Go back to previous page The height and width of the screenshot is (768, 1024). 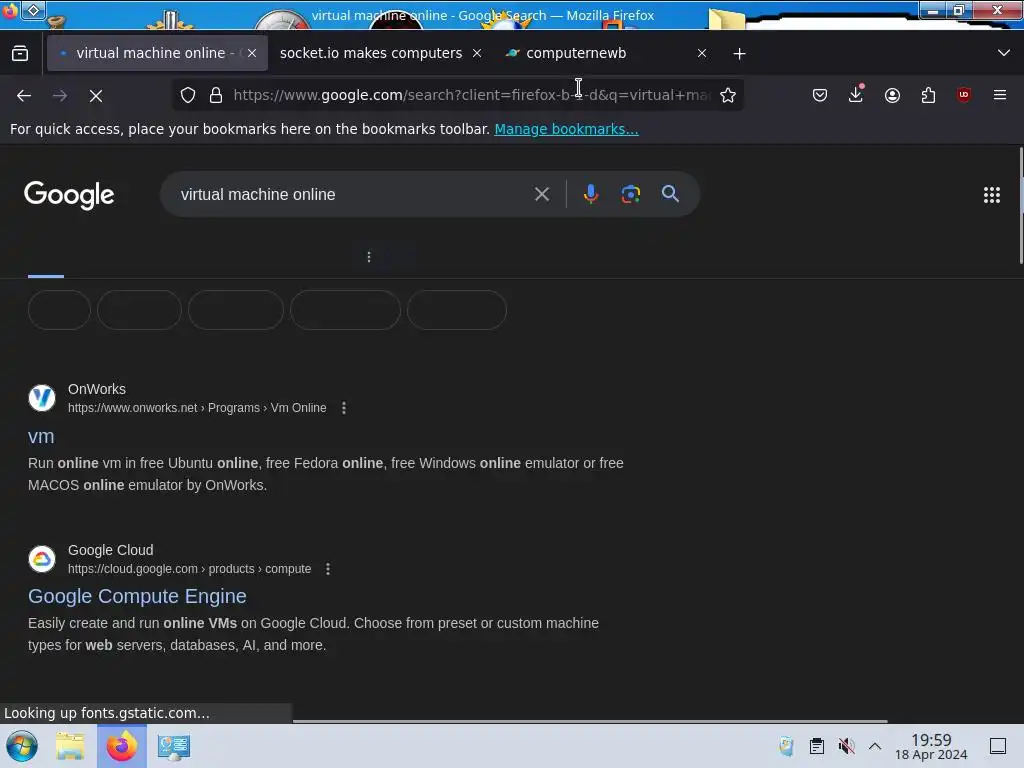(24, 95)
